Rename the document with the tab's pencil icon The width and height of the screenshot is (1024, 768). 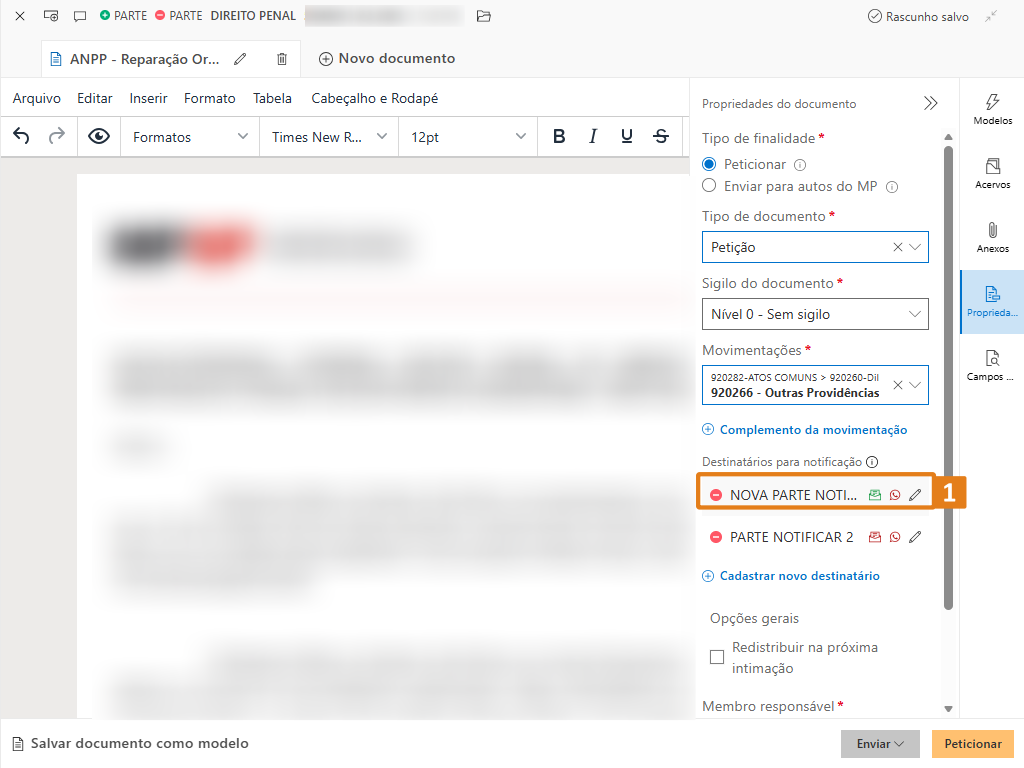(x=240, y=59)
